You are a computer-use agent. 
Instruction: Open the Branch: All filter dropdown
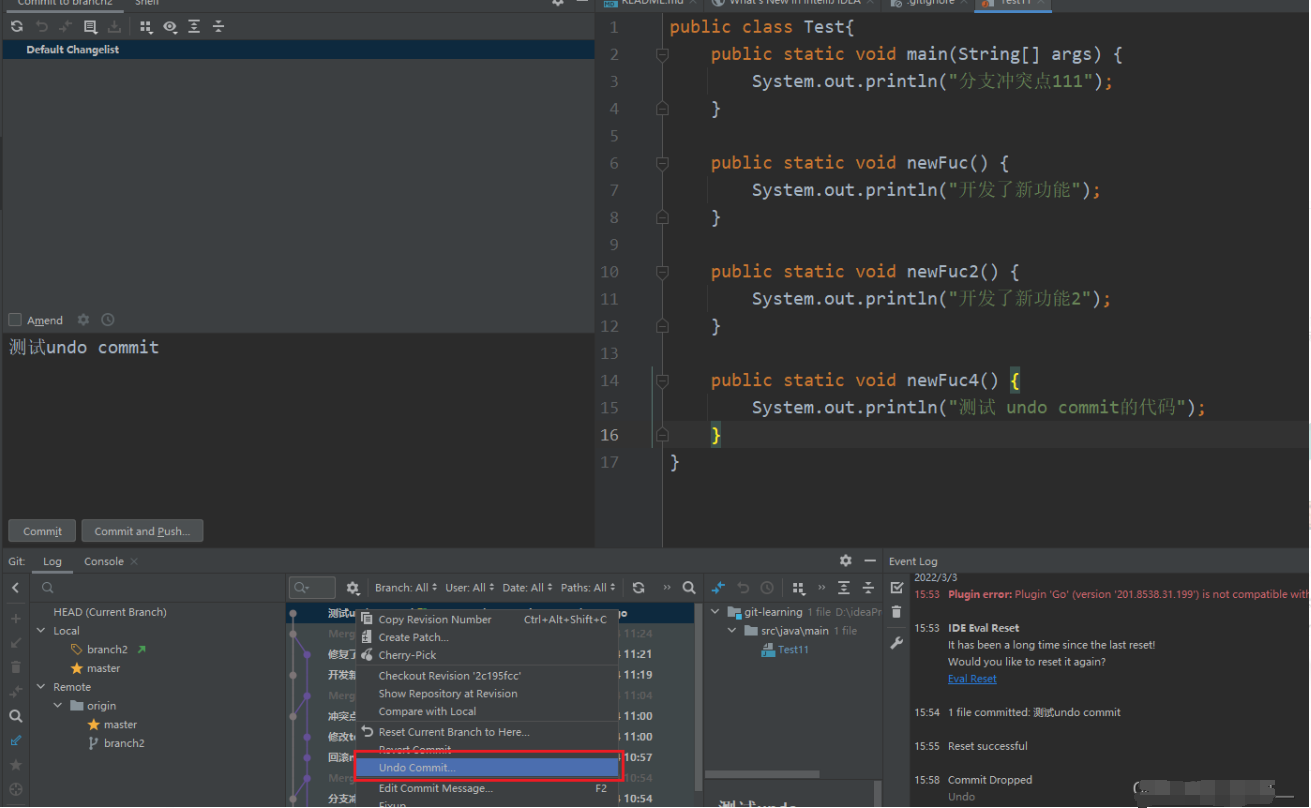(x=406, y=588)
